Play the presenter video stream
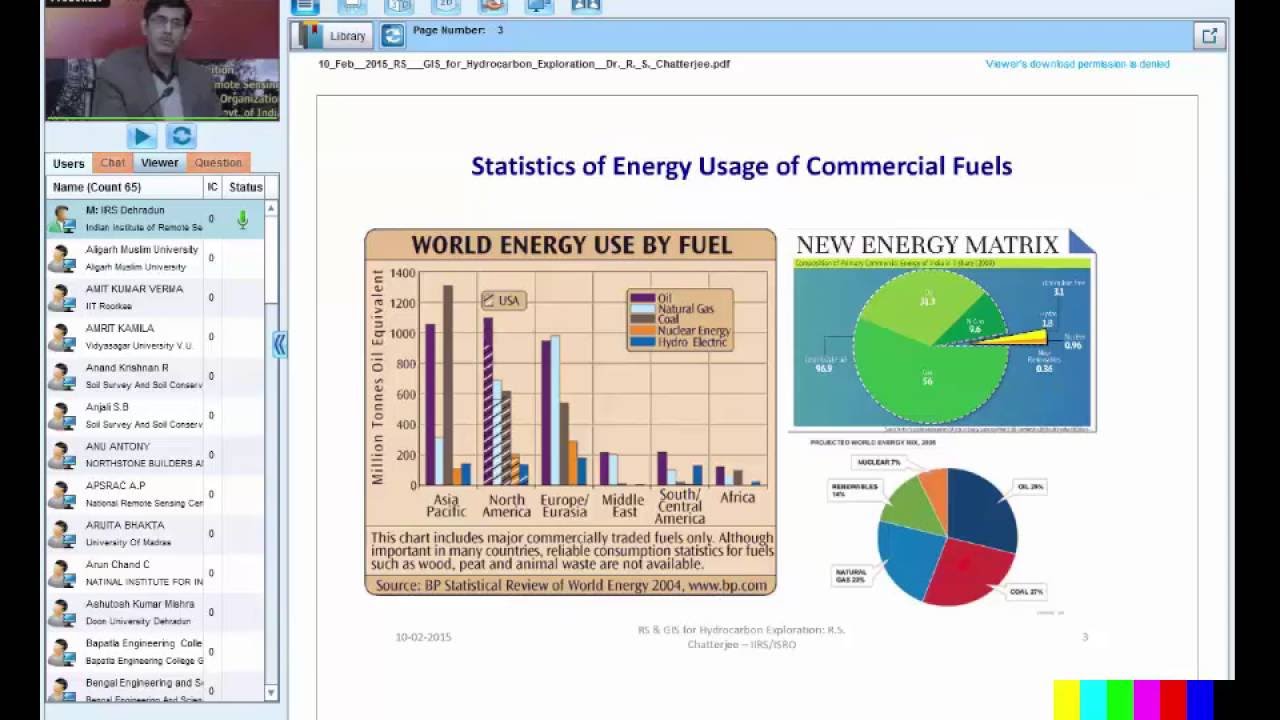Screen dimensions: 1280x720 142,136
